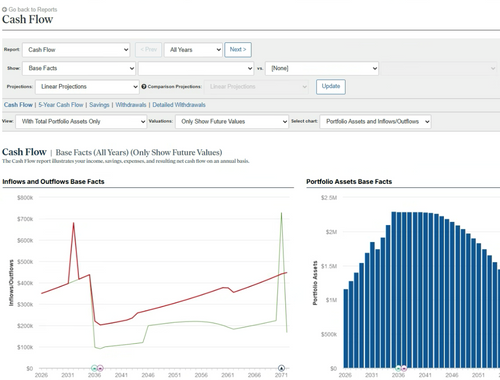Click the 2041 label on inflows chart axis

pyautogui.click(x=121, y=375)
